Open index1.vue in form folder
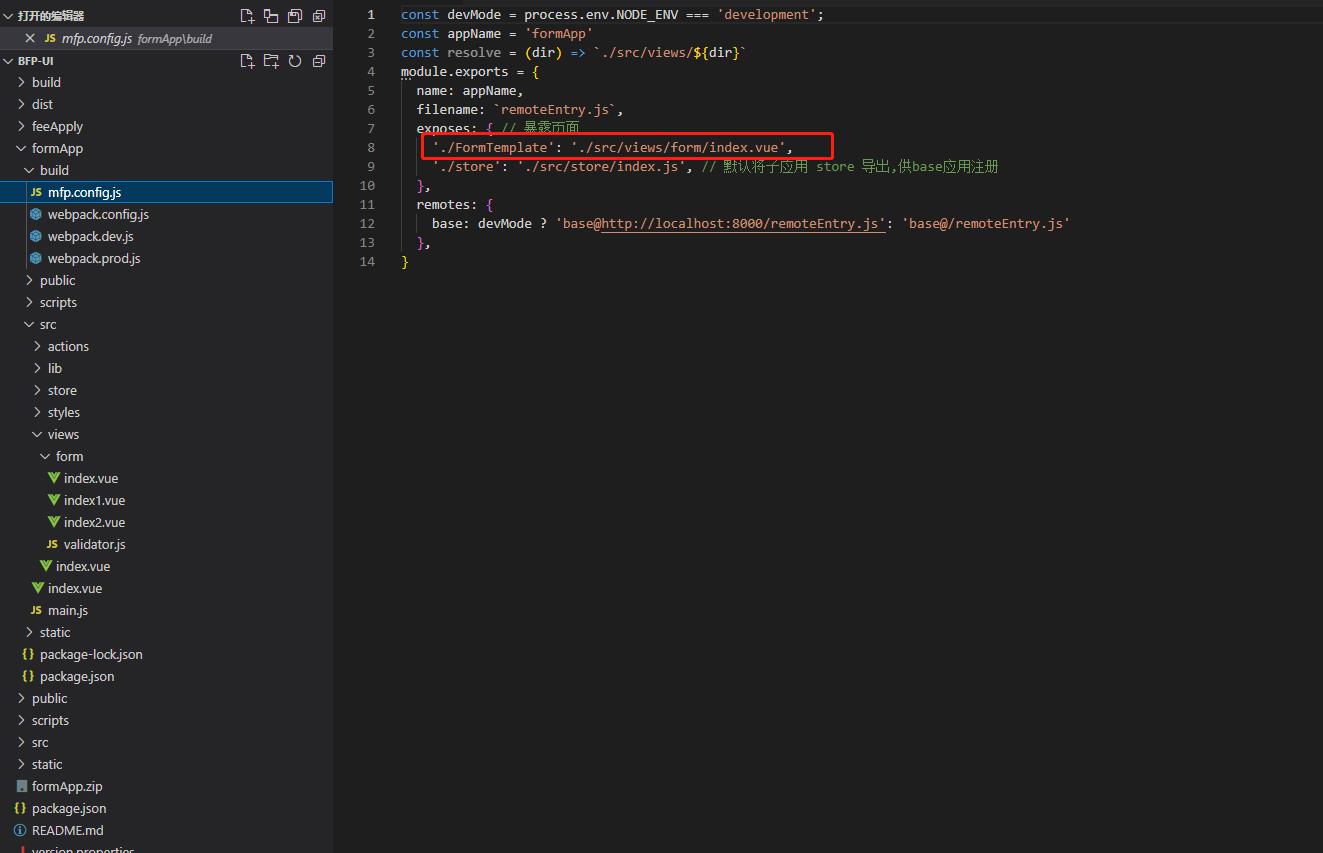Image resolution: width=1323 pixels, height=853 pixels. [x=94, y=500]
